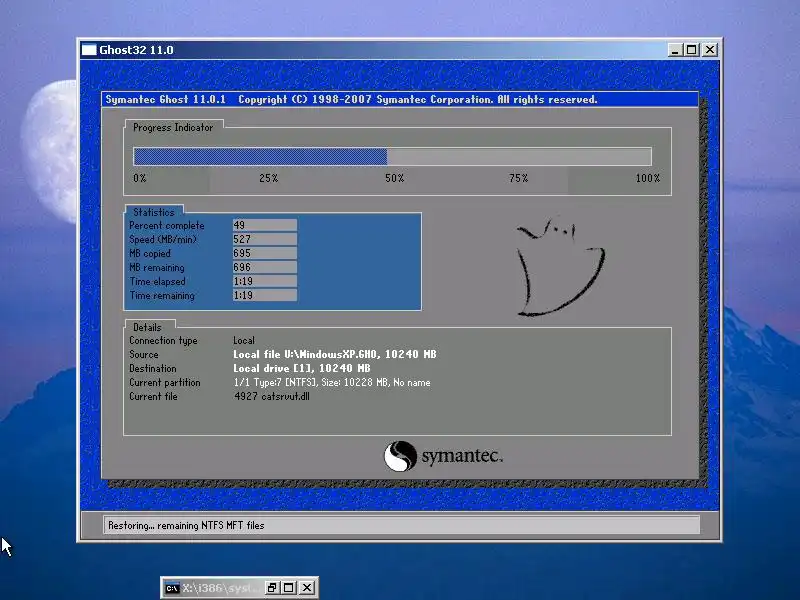Click the 100% progress label

tap(648, 178)
